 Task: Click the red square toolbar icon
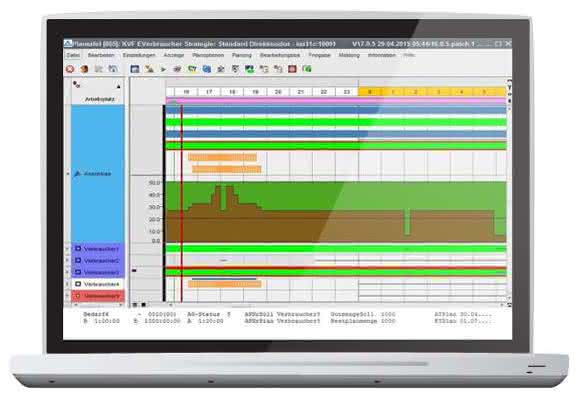292,69
